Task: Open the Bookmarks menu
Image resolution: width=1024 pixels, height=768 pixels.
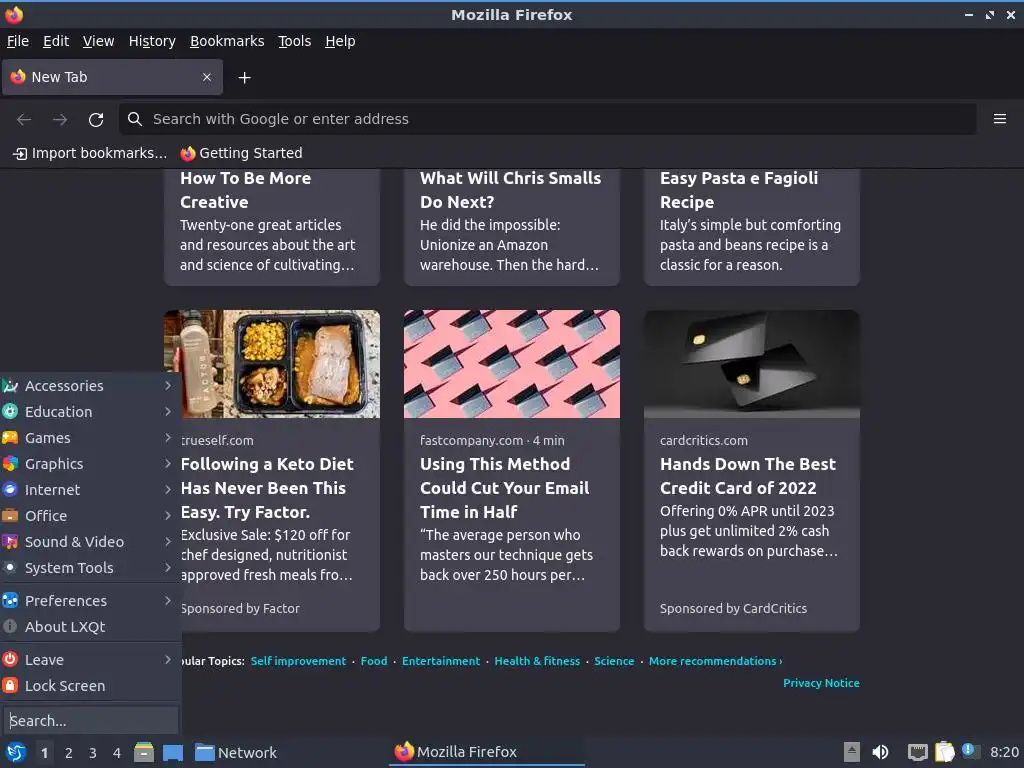Action: pos(227,41)
